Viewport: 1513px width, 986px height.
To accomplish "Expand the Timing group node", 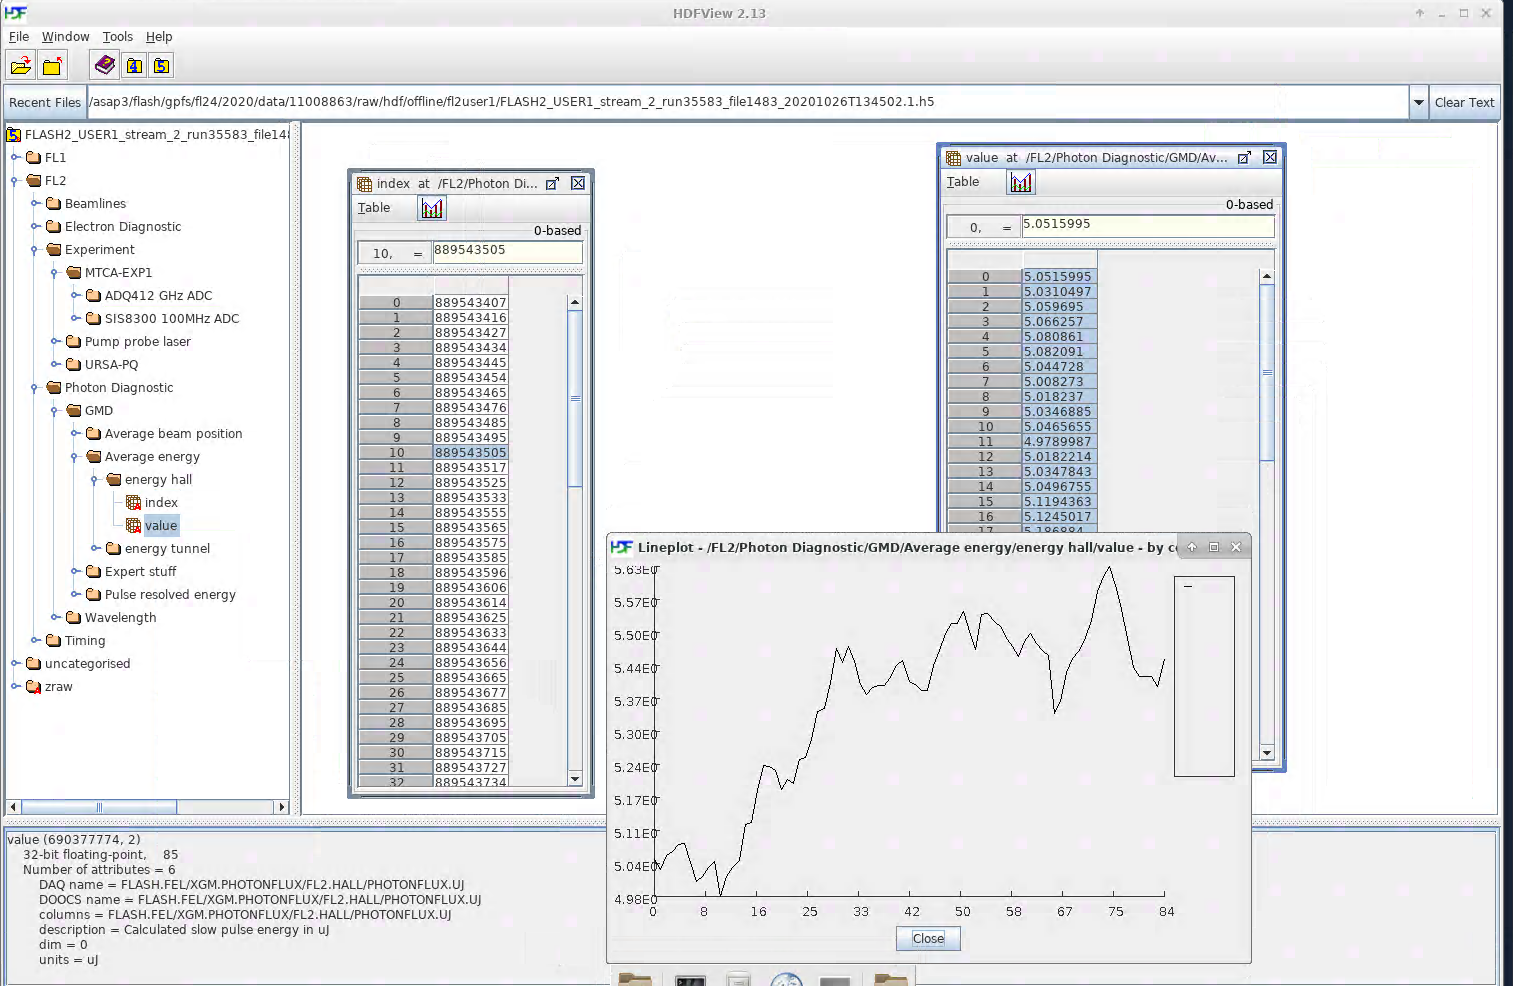I will coord(35,641).
